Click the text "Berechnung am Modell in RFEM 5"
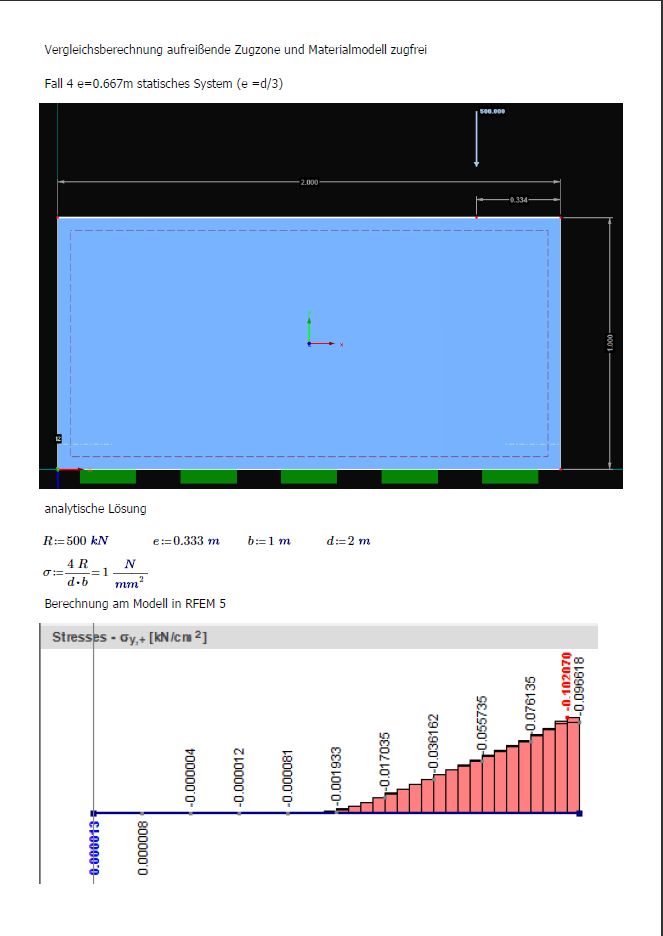The height and width of the screenshot is (936, 663). pyautogui.click(x=135, y=604)
